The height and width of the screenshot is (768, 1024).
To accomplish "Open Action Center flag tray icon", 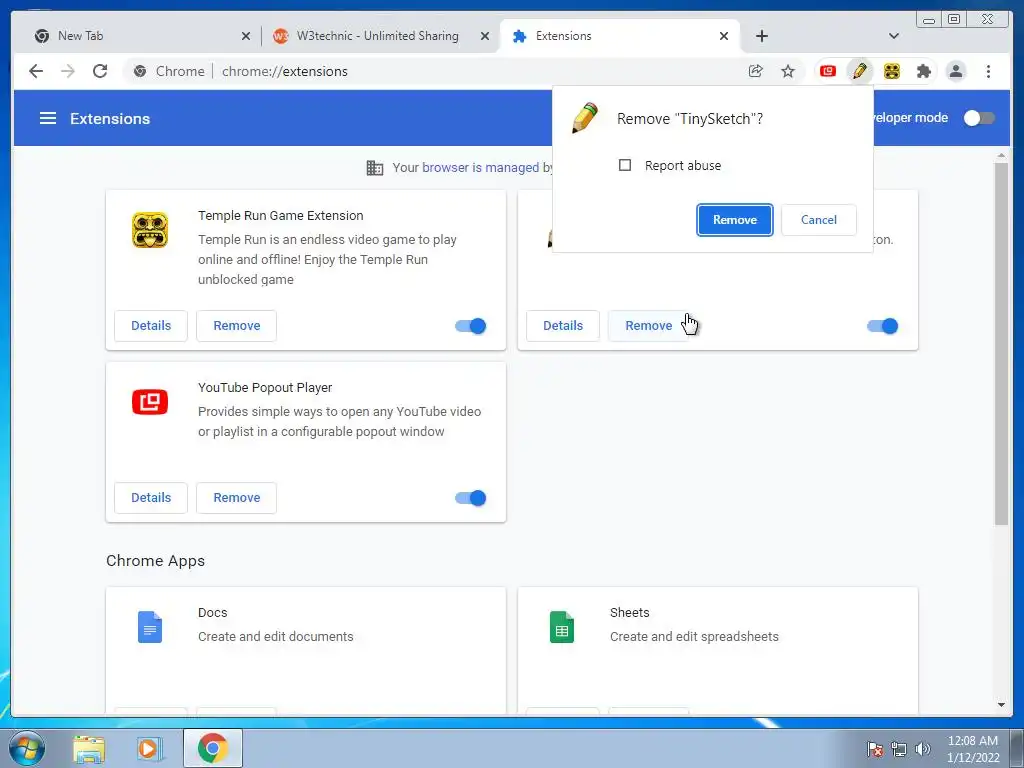I will (875, 748).
